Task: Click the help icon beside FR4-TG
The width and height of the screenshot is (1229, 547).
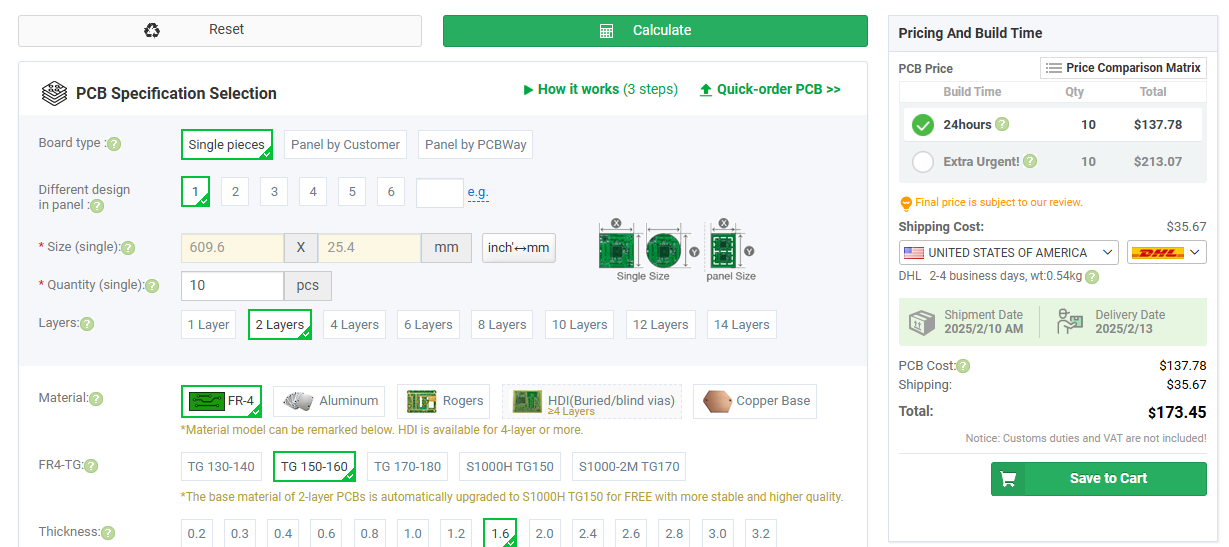Action: pos(91,466)
